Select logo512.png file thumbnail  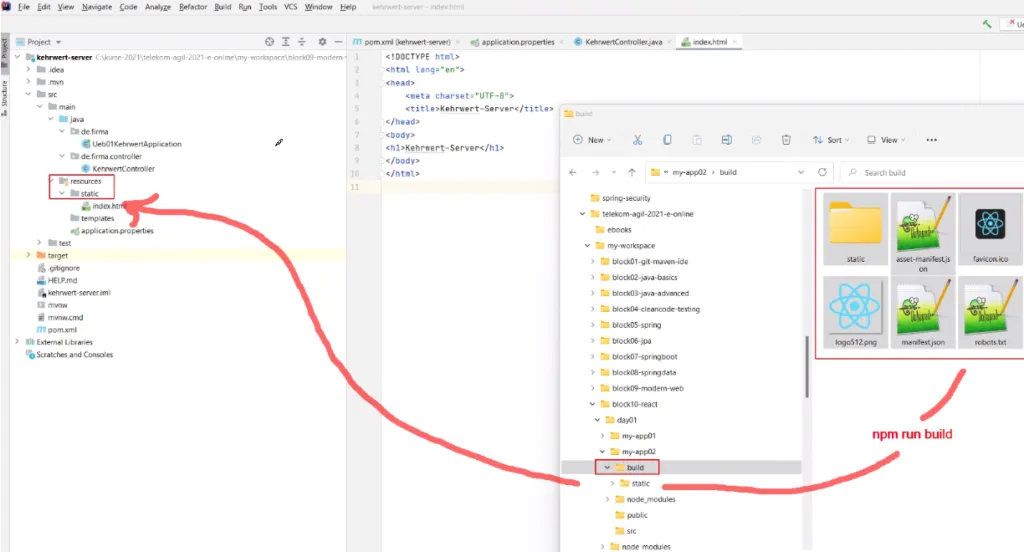[x=856, y=312]
